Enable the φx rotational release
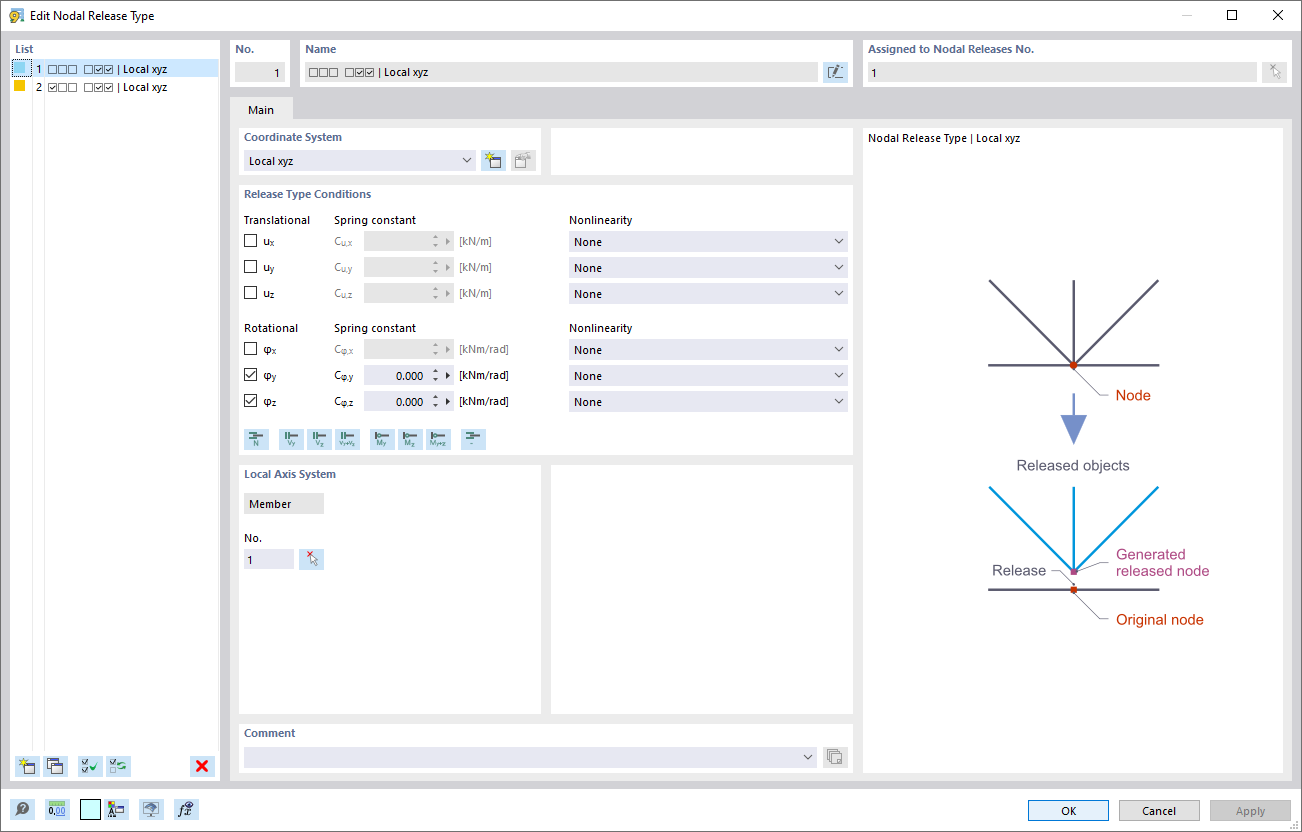Screen dimensions: 1302x832 [x=250, y=348]
